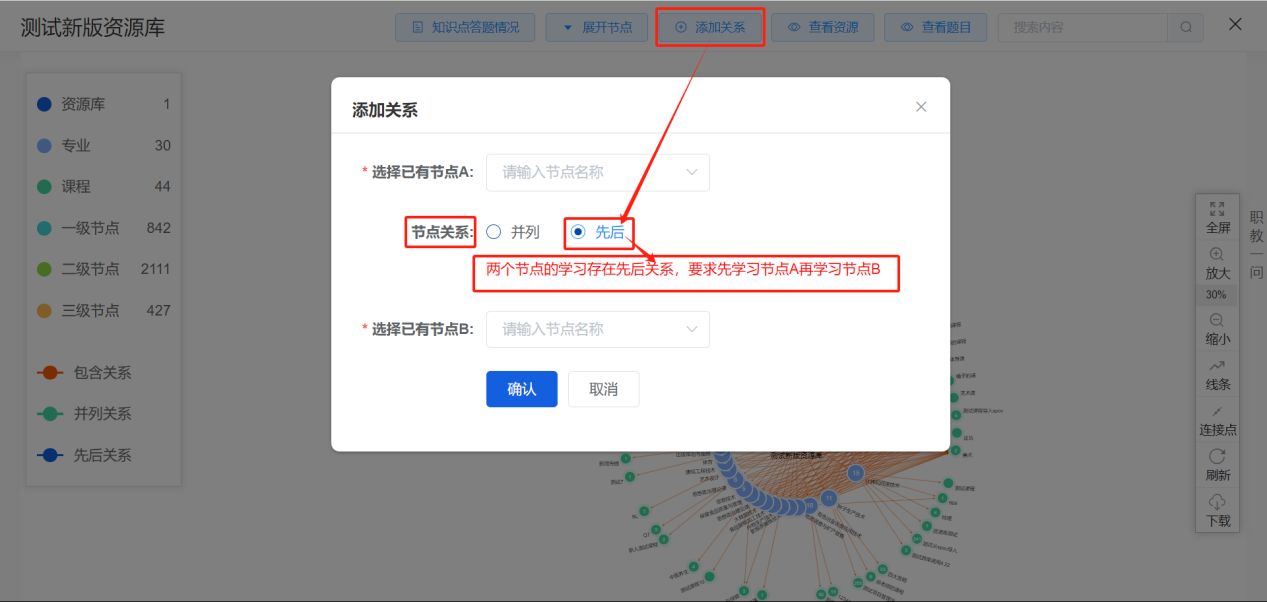Expand the 展开节点 dropdown
This screenshot has width=1267, height=602.
coord(597,27)
